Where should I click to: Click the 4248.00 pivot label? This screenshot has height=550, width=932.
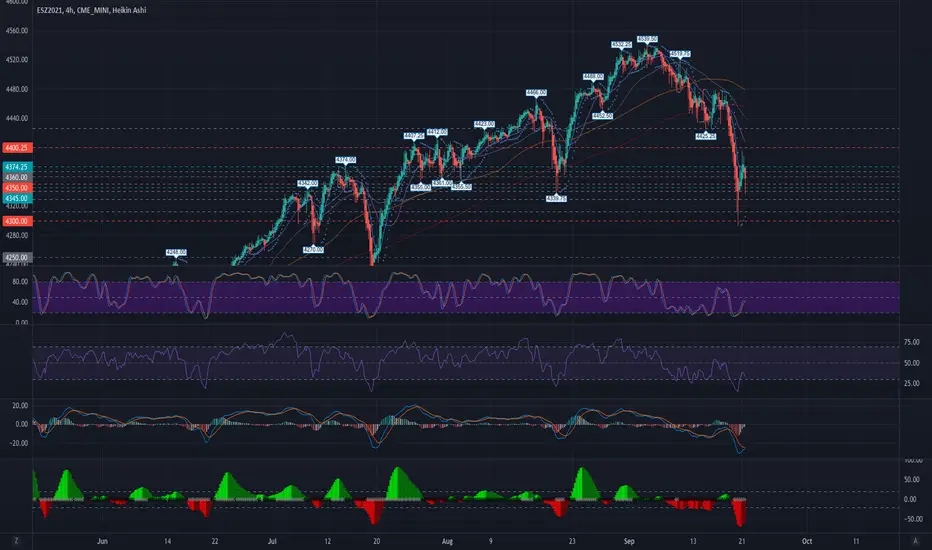click(x=176, y=253)
